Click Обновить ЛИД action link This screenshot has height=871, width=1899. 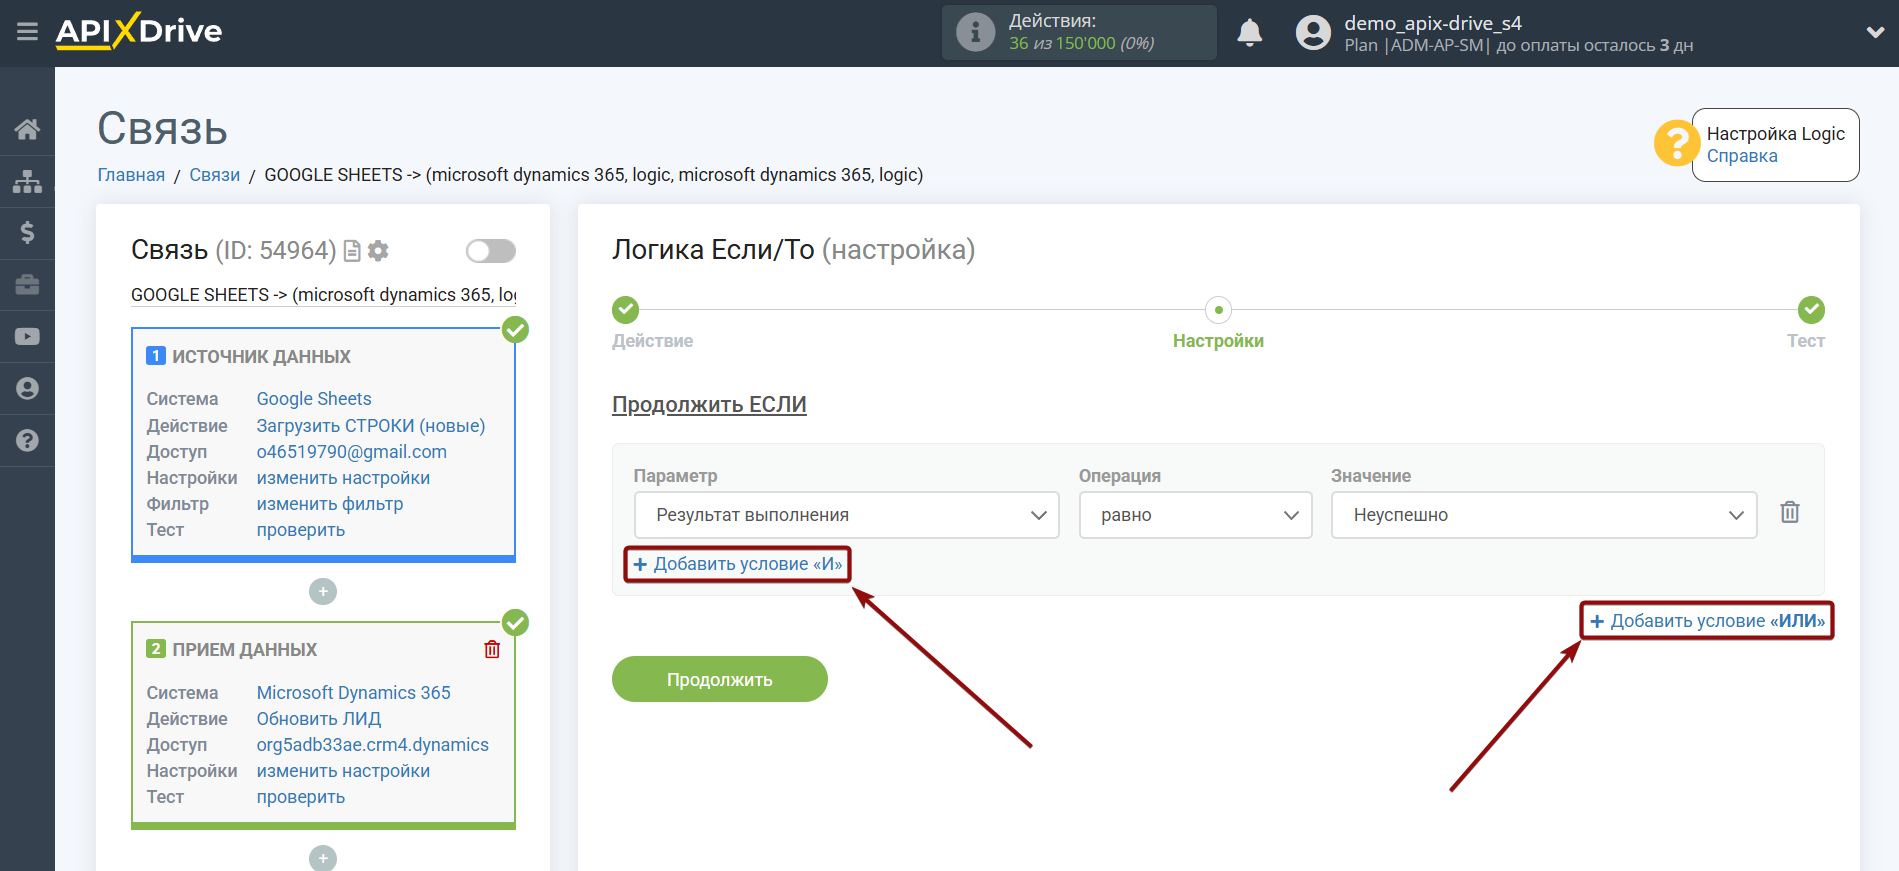coord(319,719)
